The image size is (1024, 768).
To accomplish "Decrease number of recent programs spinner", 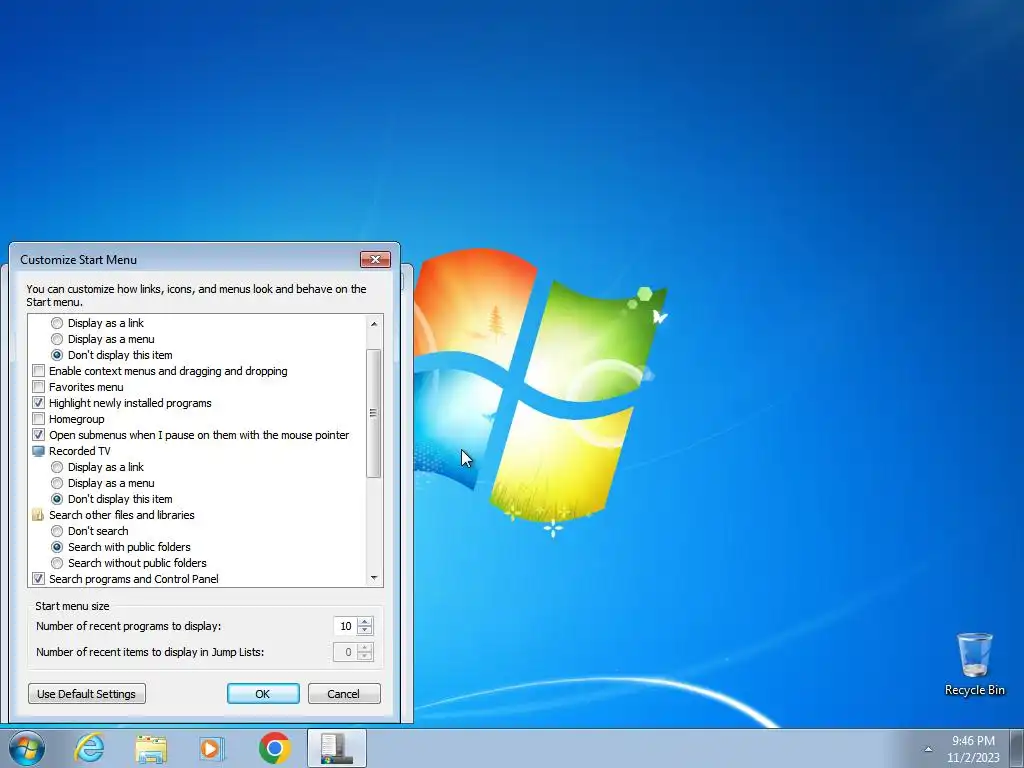I will (365, 630).
